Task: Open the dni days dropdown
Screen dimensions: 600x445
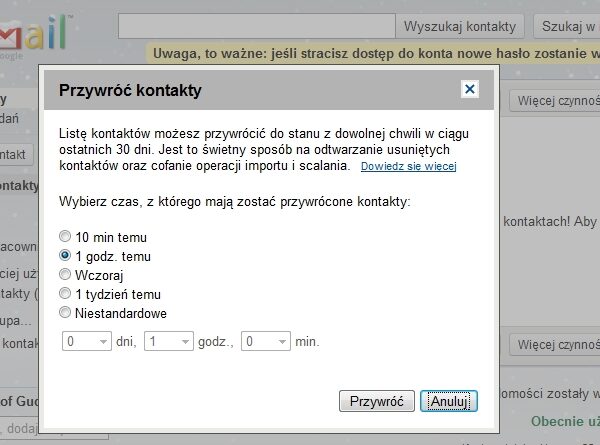Action: pyautogui.click(x=87, y=341)
